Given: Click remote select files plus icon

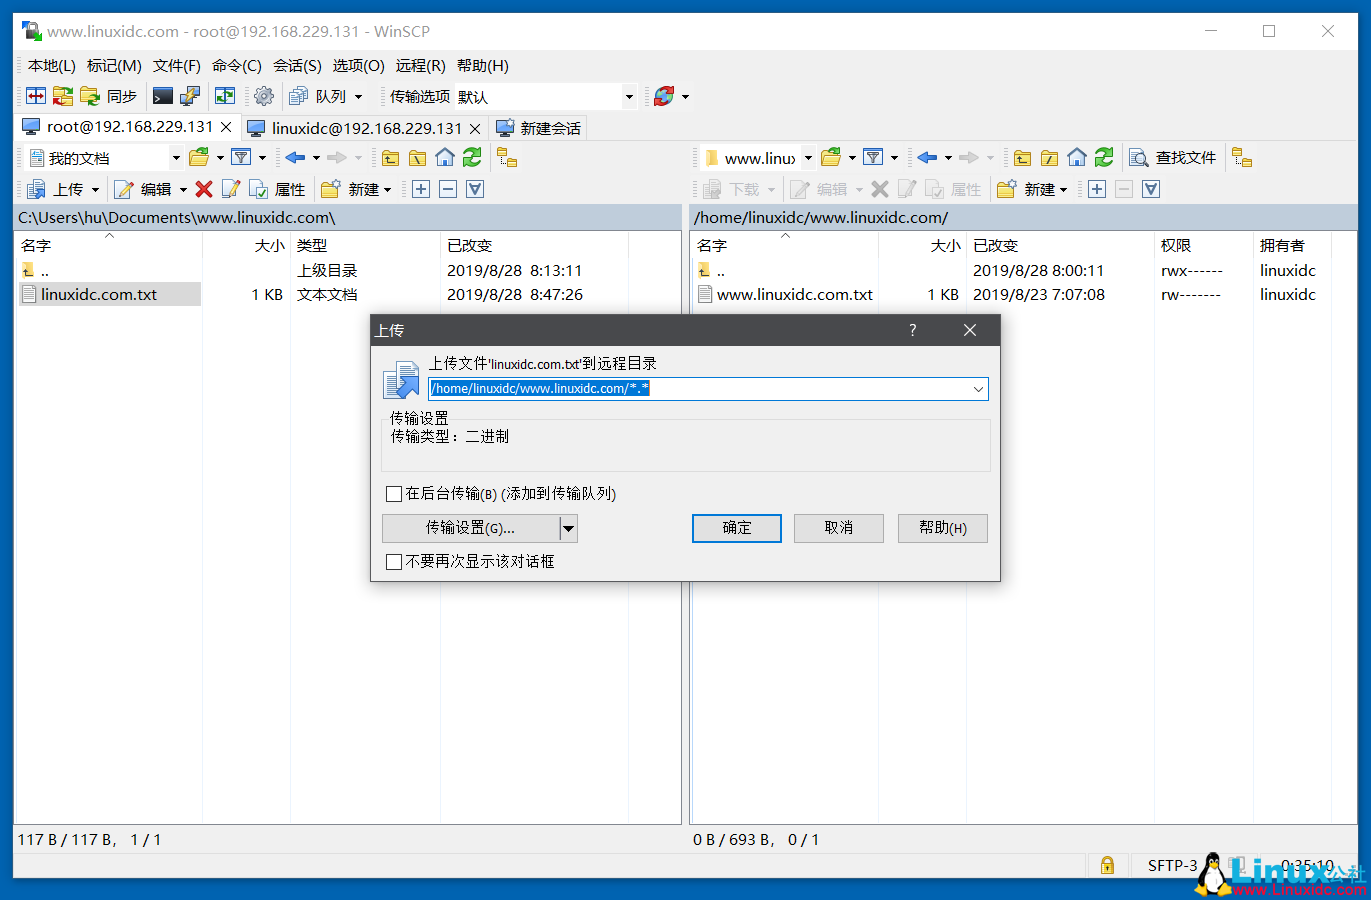Looking at the screenshot, I should coord(1097,189).
